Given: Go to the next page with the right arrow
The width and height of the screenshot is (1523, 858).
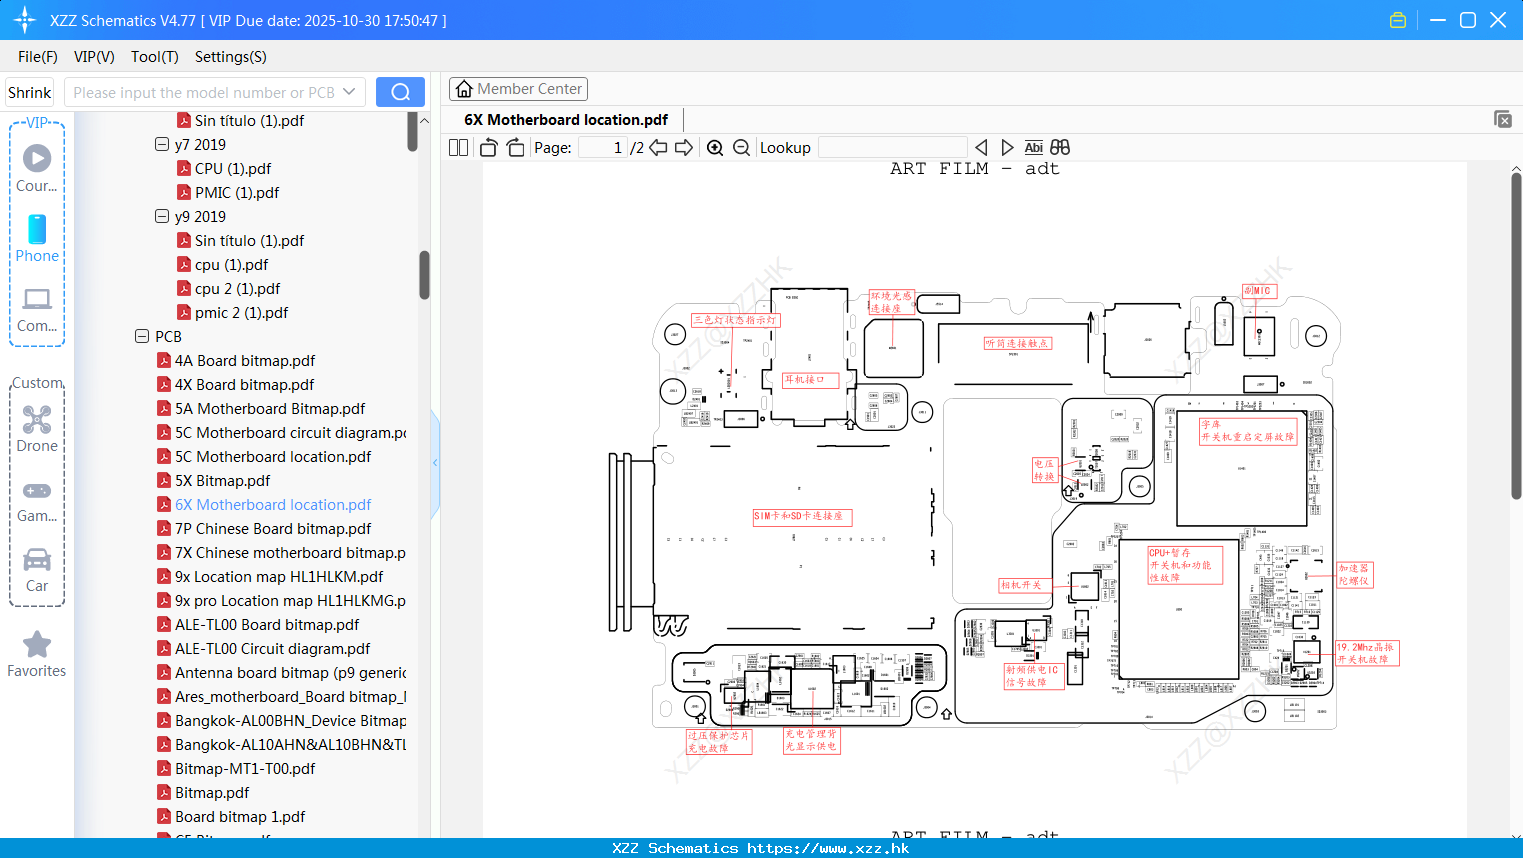Looking at the screenshot, I should 684,147.
